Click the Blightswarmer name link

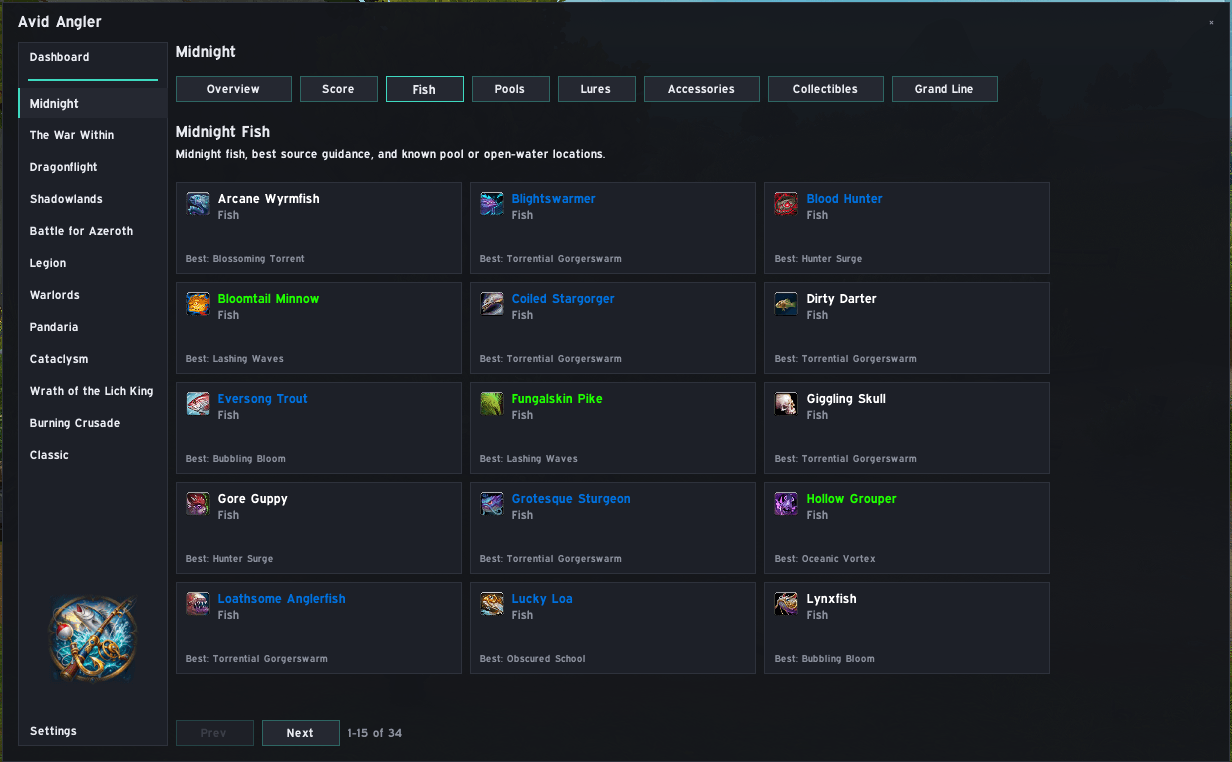click(x=553, y=199)
